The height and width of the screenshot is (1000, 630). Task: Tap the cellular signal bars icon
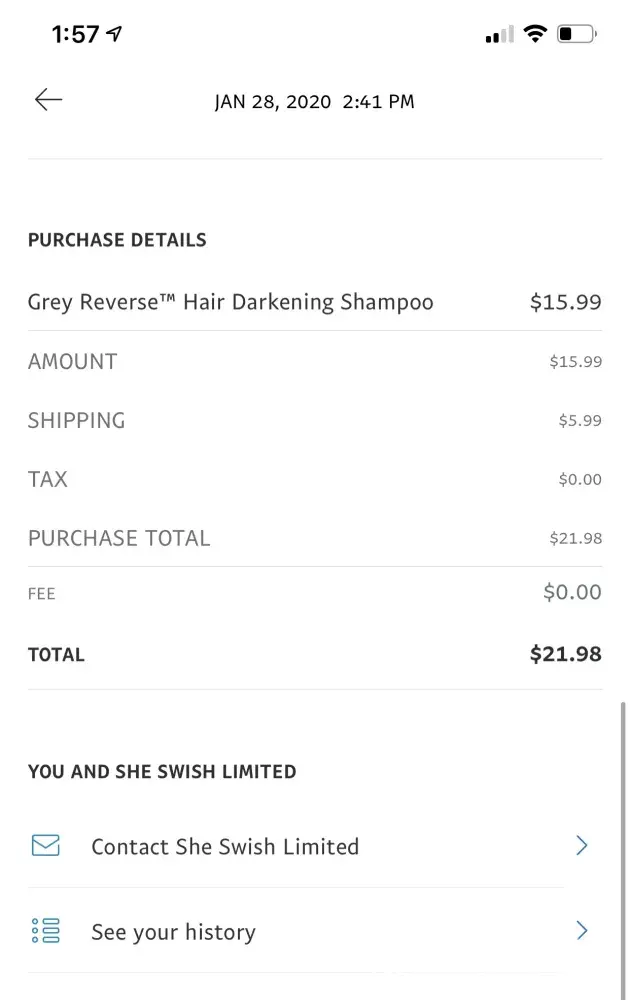[498, 36]
